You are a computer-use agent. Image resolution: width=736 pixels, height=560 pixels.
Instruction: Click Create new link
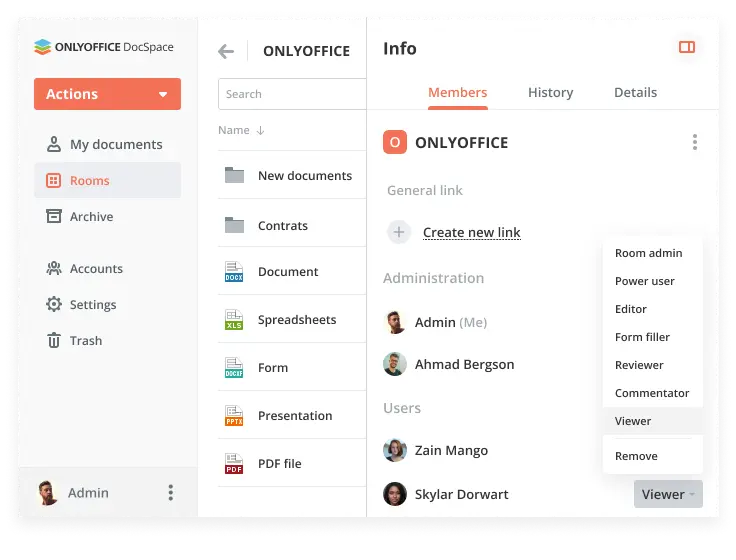click(472, 232)
